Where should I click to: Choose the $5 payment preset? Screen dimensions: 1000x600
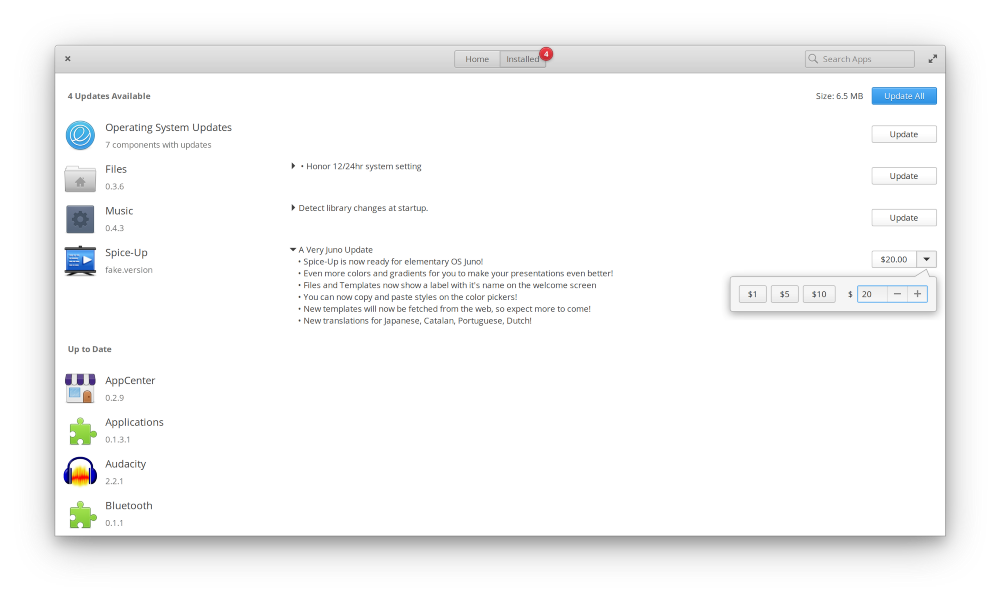pos(784,294)
